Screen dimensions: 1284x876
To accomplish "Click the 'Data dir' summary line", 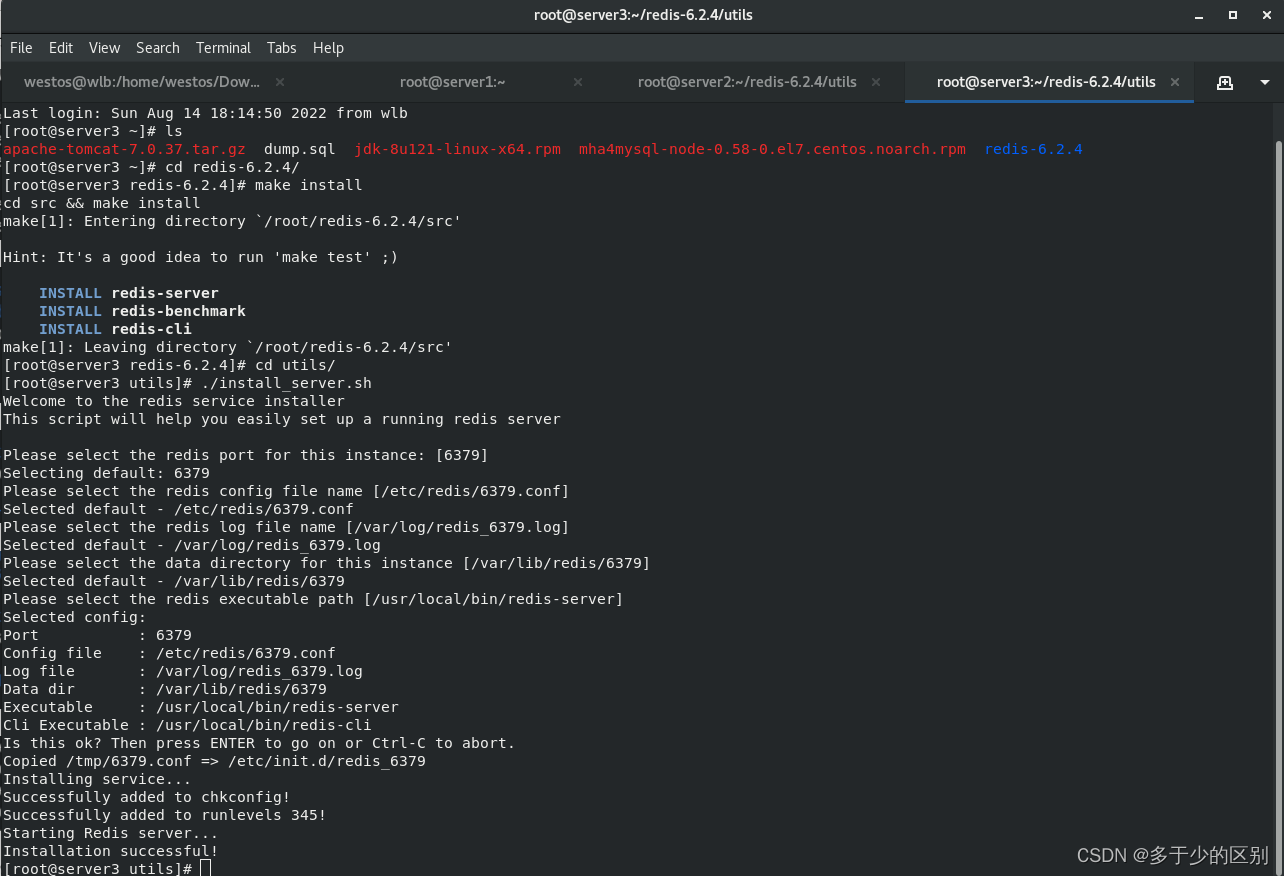I will (x=165, y=689).
